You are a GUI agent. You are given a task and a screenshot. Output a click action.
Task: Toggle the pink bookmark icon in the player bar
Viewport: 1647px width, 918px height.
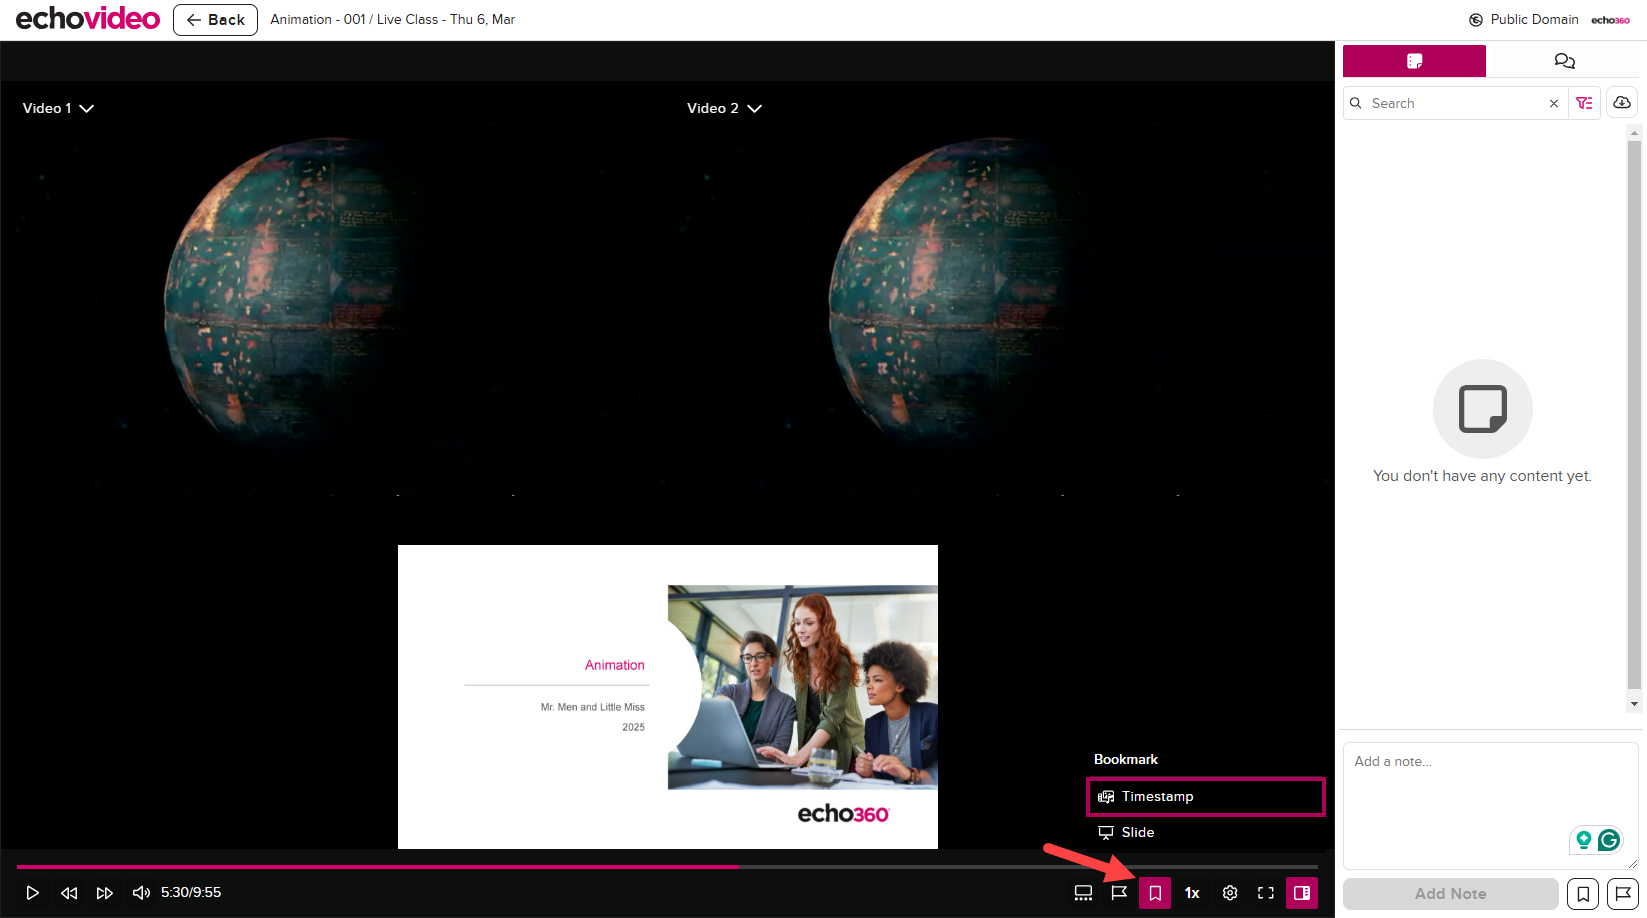click(x=1155, y=893)
